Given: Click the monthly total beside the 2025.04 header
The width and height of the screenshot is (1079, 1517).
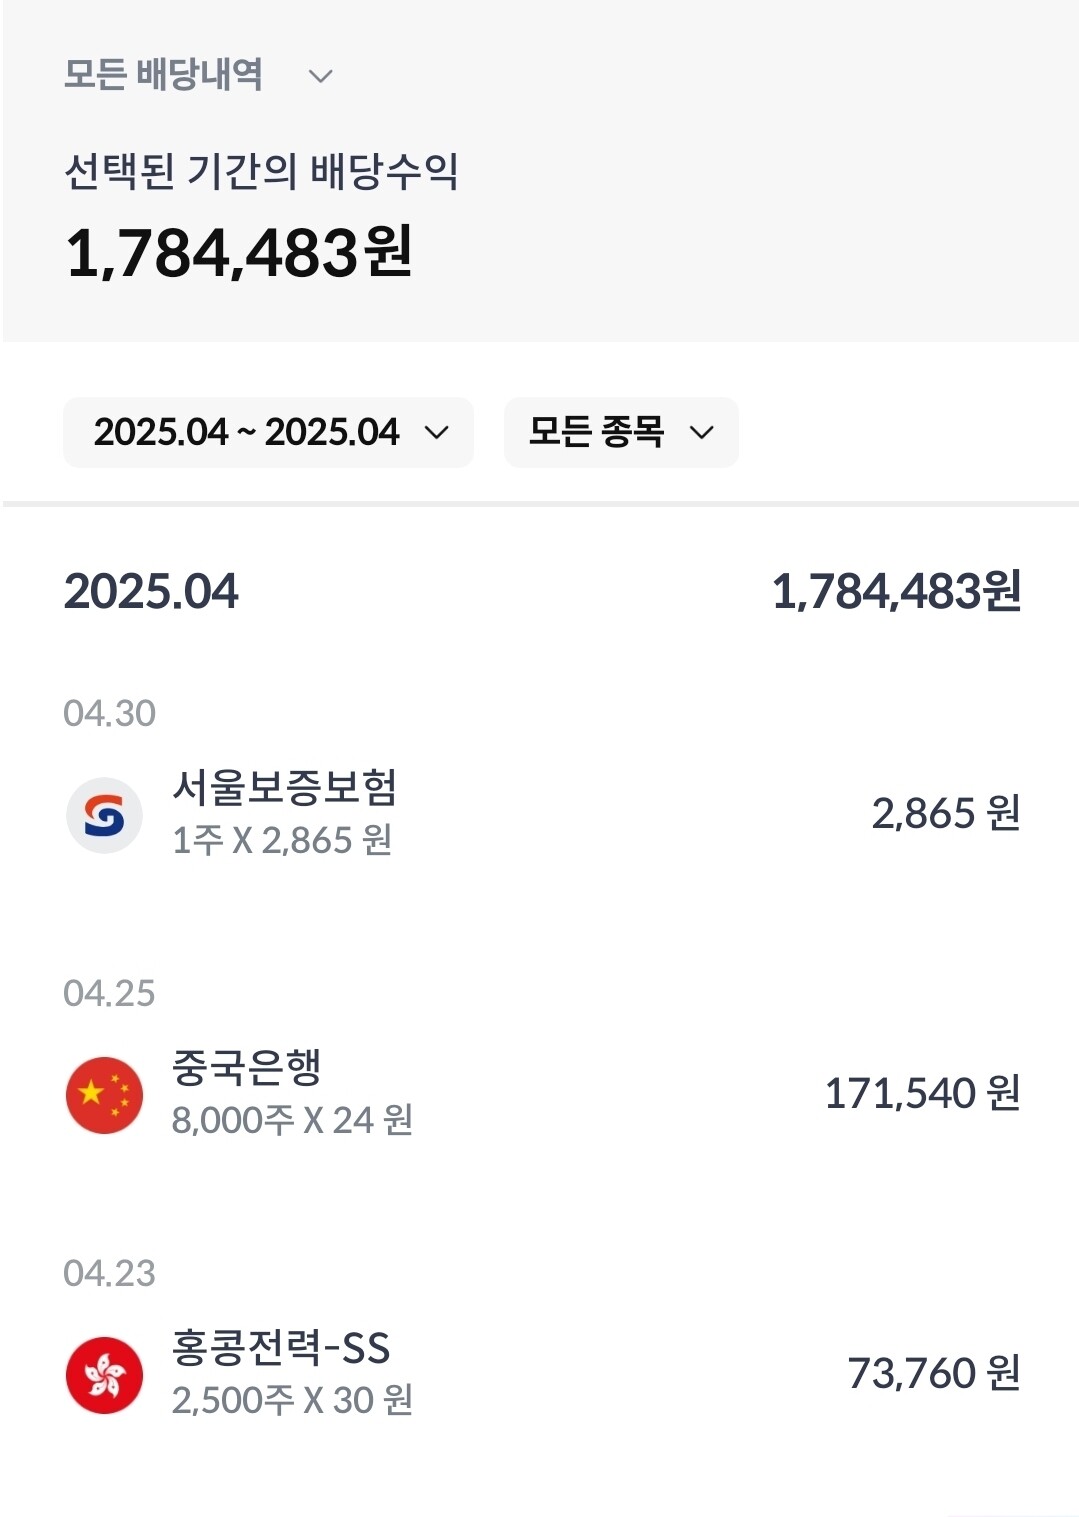Looking at the screenshot, I should 896,591.
